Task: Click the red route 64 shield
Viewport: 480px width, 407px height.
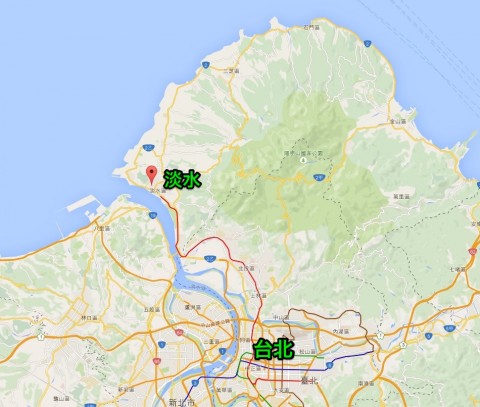Action: (180, 332)
